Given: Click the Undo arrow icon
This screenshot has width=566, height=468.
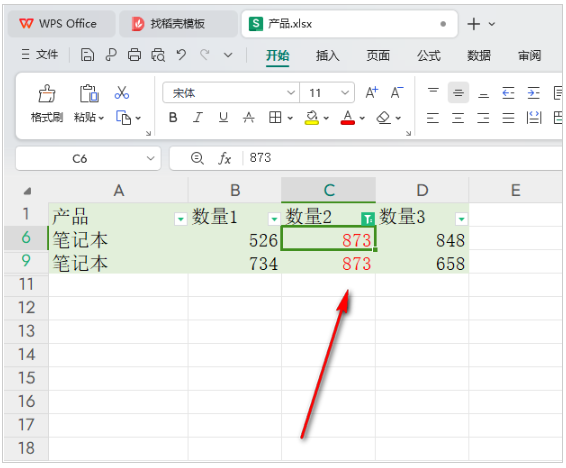Looking at the screenshot, I should tap(181, 55).
